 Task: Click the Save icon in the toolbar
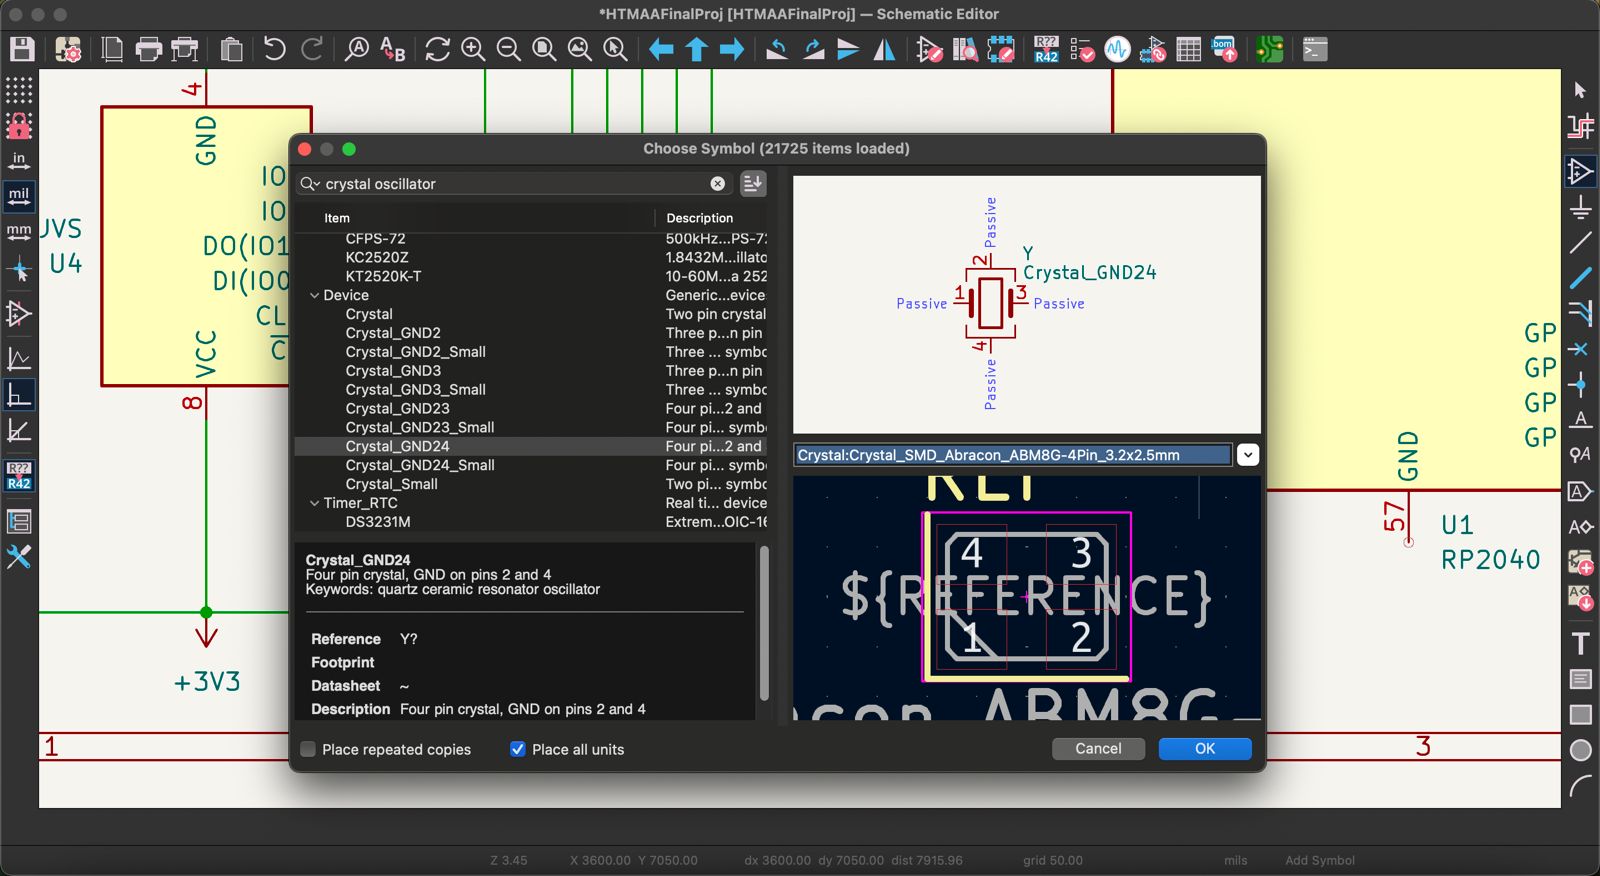22,49
